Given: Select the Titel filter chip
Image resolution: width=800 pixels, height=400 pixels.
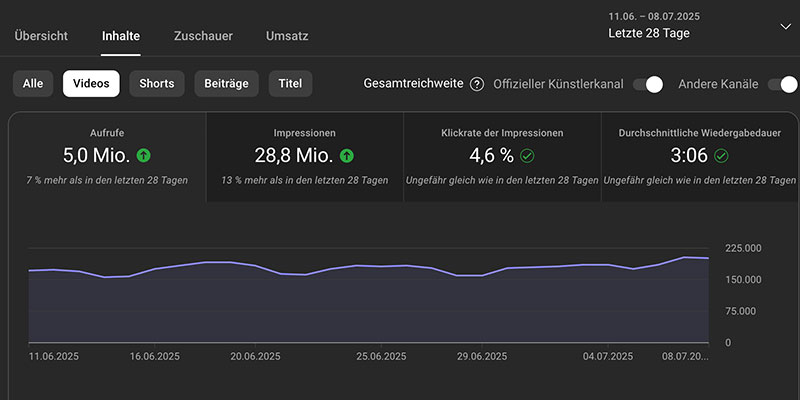Looking at the screenshot, I should (x=291, y=84).
